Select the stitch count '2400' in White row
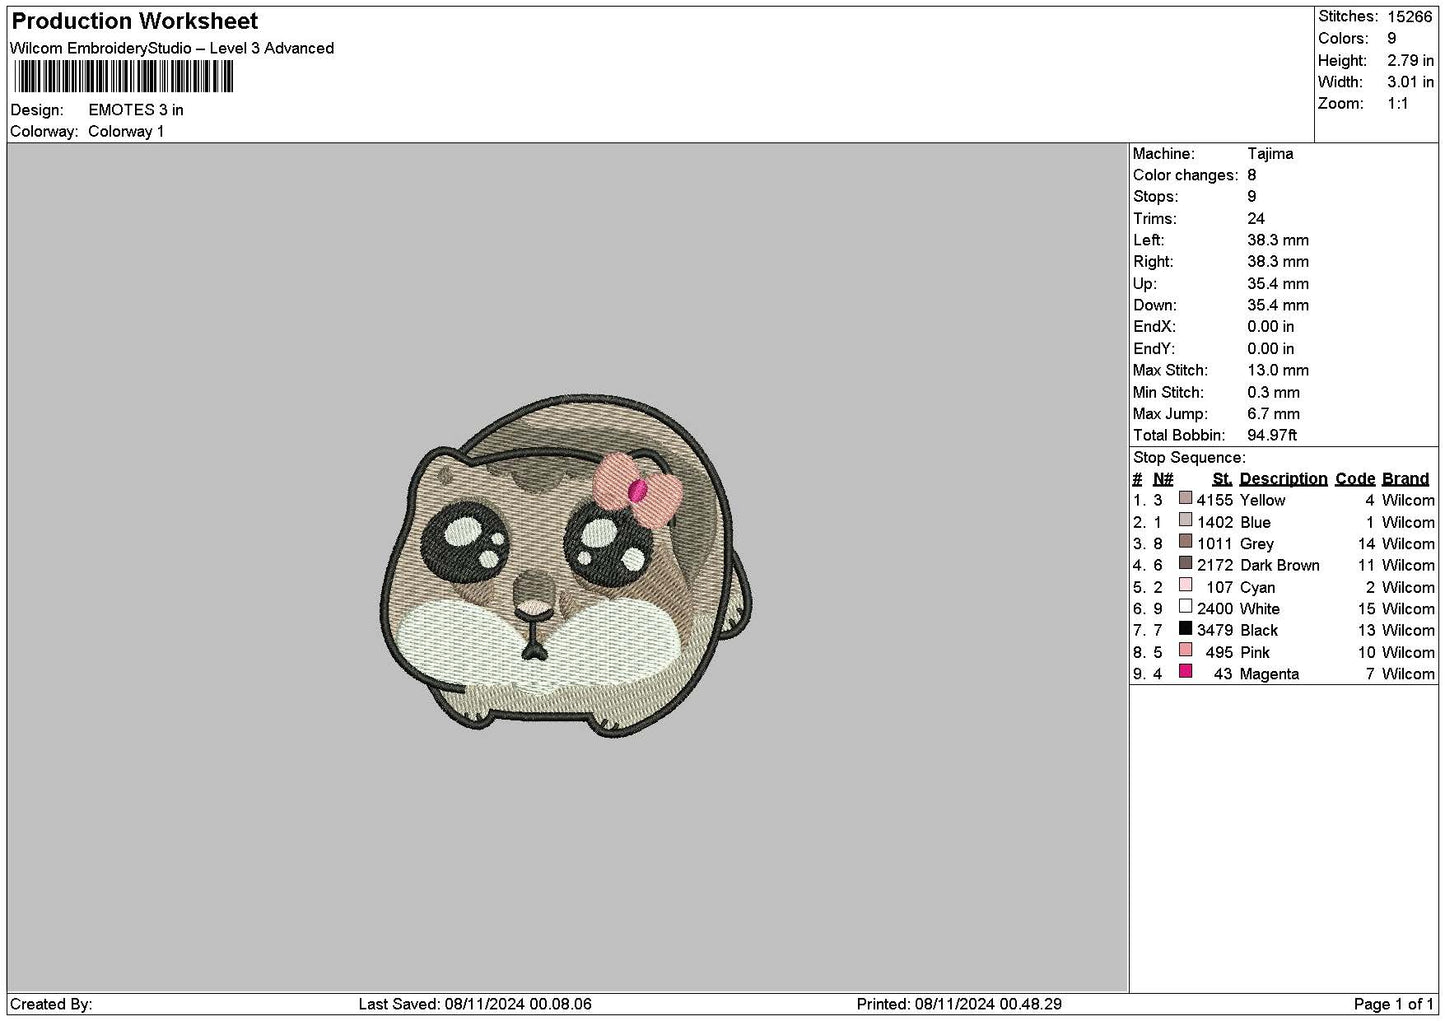Viewport: 1445px width, 1021px height. (x=1215, y=608)
